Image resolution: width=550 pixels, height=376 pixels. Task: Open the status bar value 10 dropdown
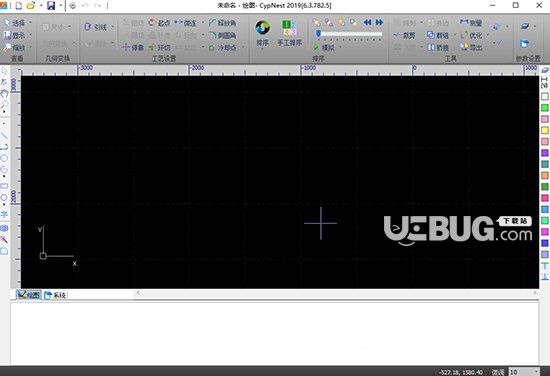(536, 372)
